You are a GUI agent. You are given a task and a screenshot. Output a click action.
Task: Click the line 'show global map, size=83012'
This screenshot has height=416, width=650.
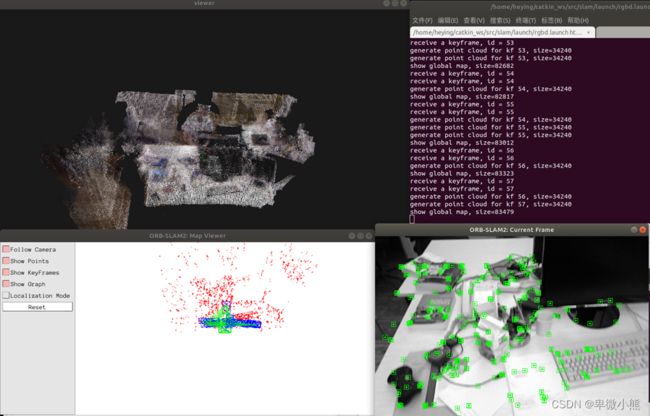coord(462,143)
